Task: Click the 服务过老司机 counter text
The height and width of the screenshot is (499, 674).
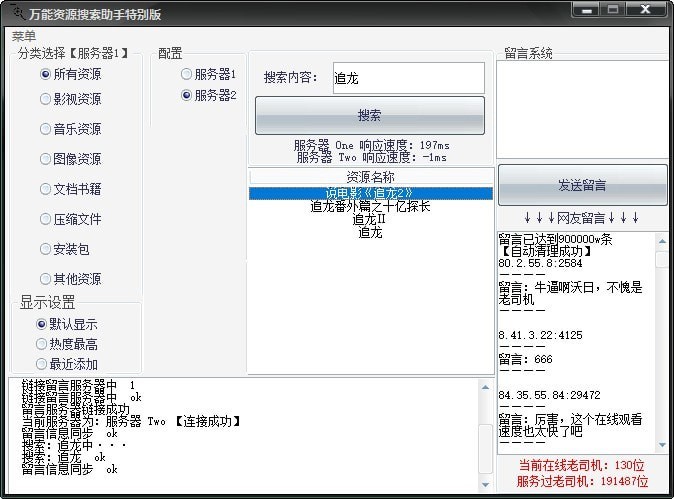Action: [x=582, y=481]
